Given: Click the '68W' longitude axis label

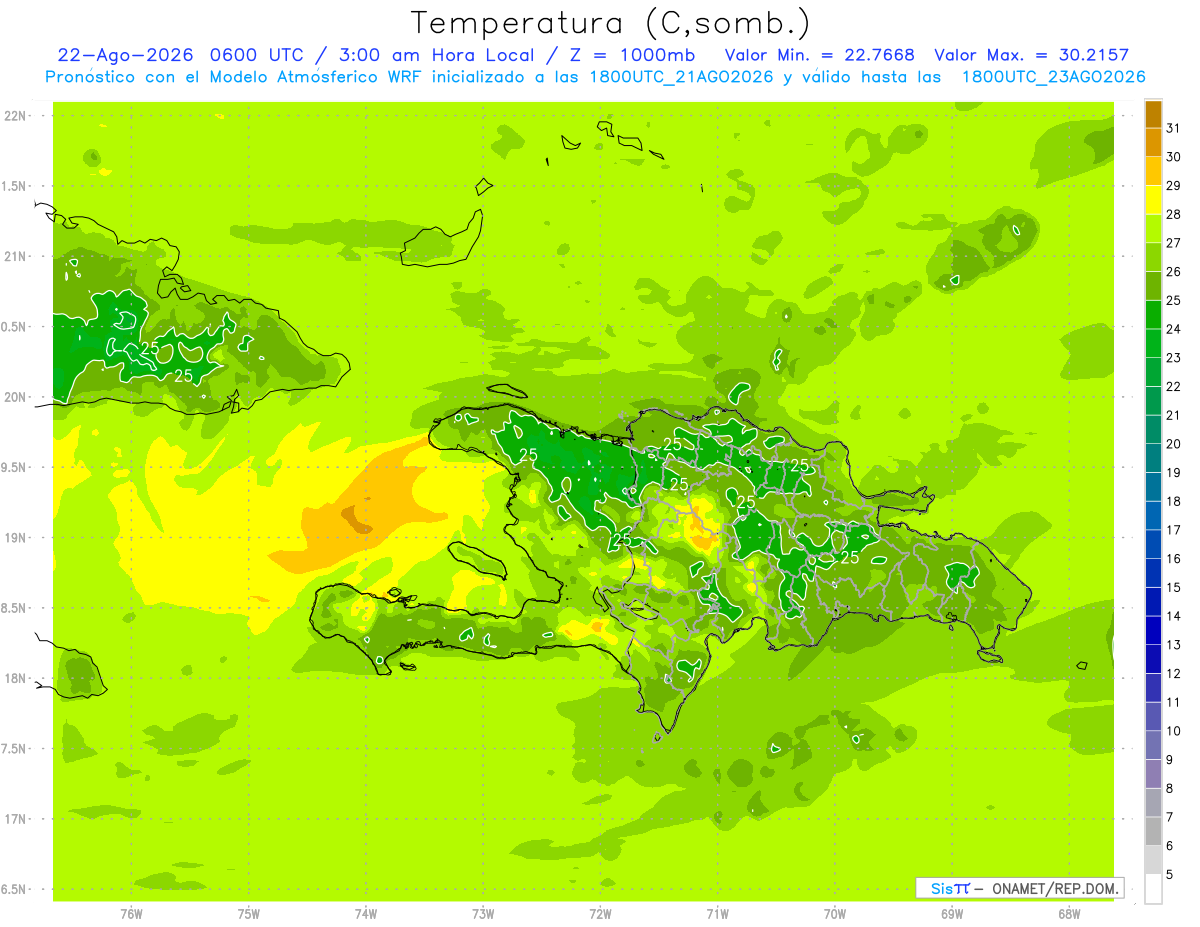Looking at the screenshot, I should click(1069, 913).
